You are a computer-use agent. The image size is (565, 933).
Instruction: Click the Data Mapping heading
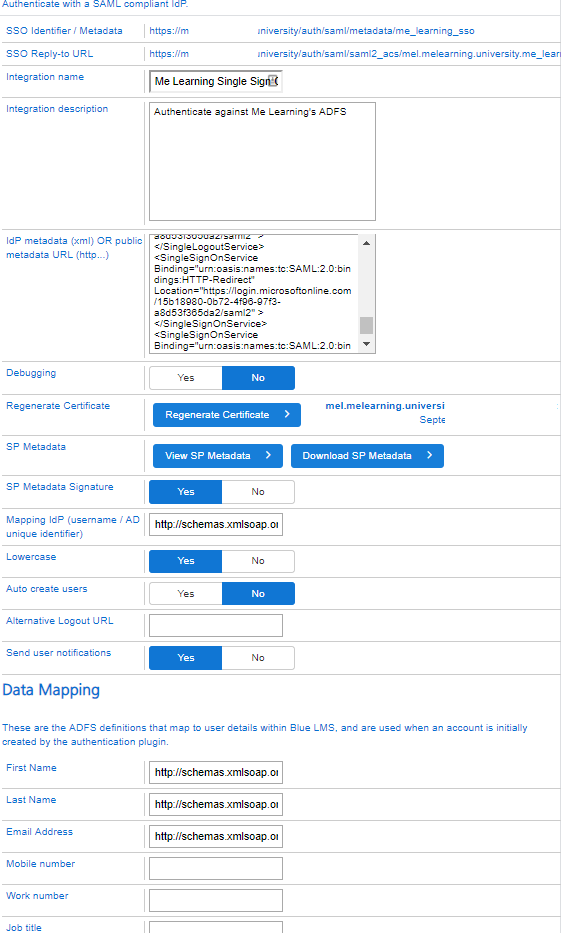click(51, 690)
